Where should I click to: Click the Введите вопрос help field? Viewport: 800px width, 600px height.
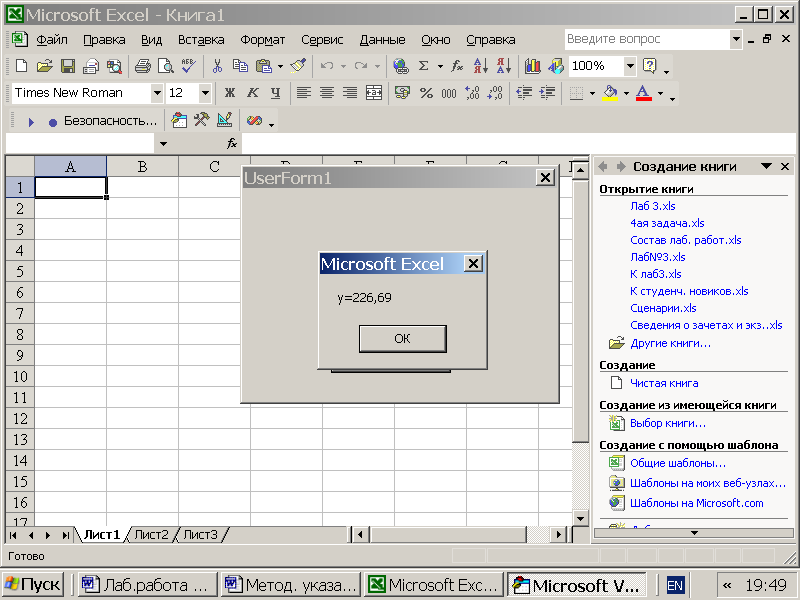tap(647, 39)
